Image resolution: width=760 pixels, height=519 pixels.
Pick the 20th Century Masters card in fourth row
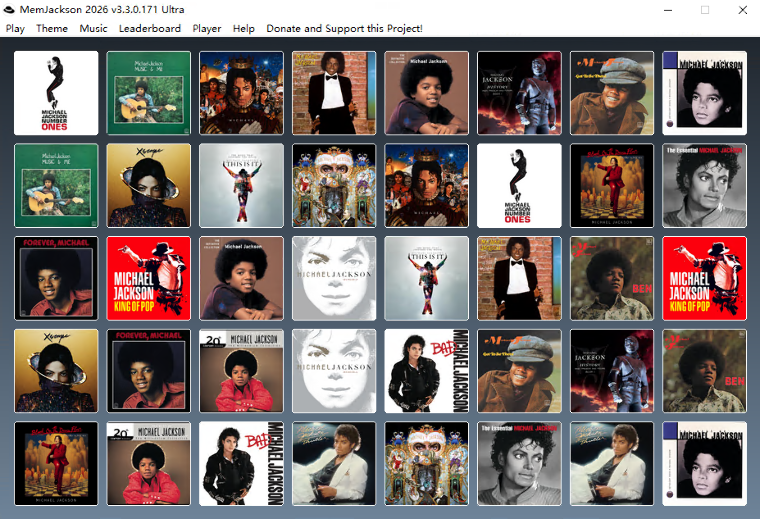pos(241,371)
